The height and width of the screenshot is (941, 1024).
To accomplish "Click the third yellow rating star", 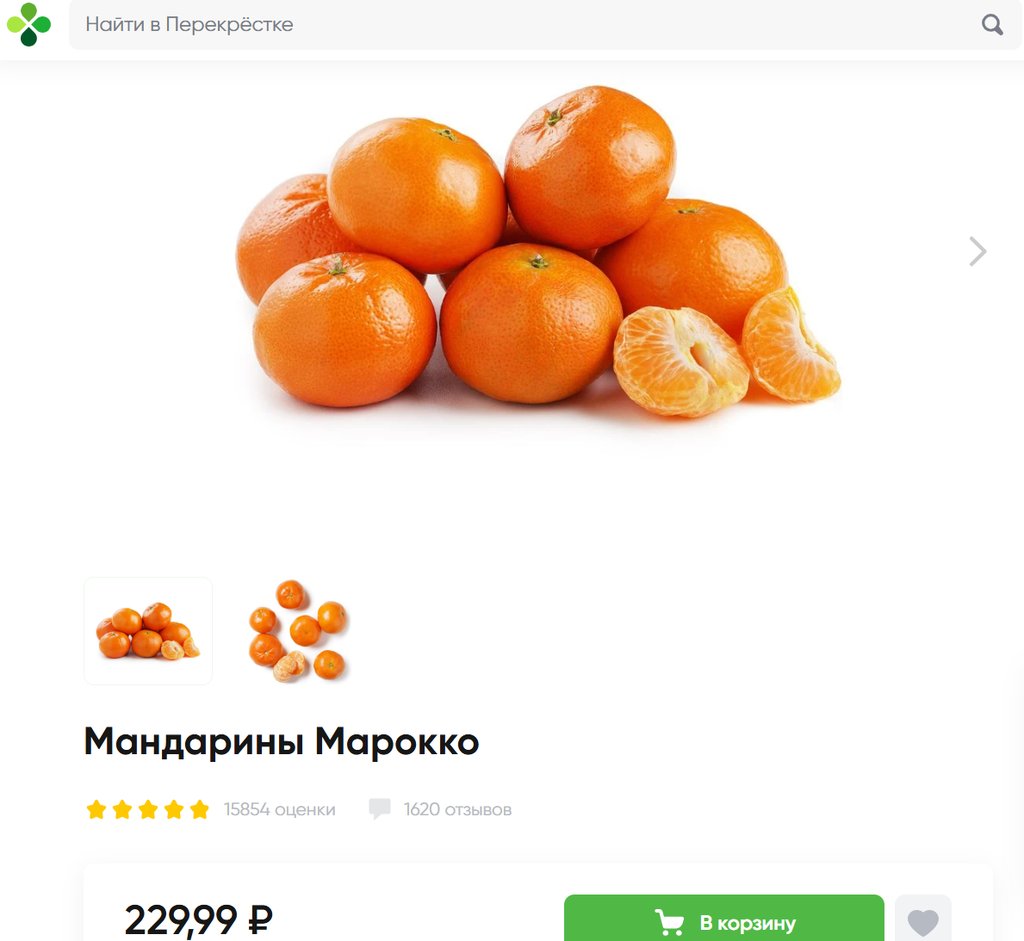I will pyautogui.click(x=148, y=810).
